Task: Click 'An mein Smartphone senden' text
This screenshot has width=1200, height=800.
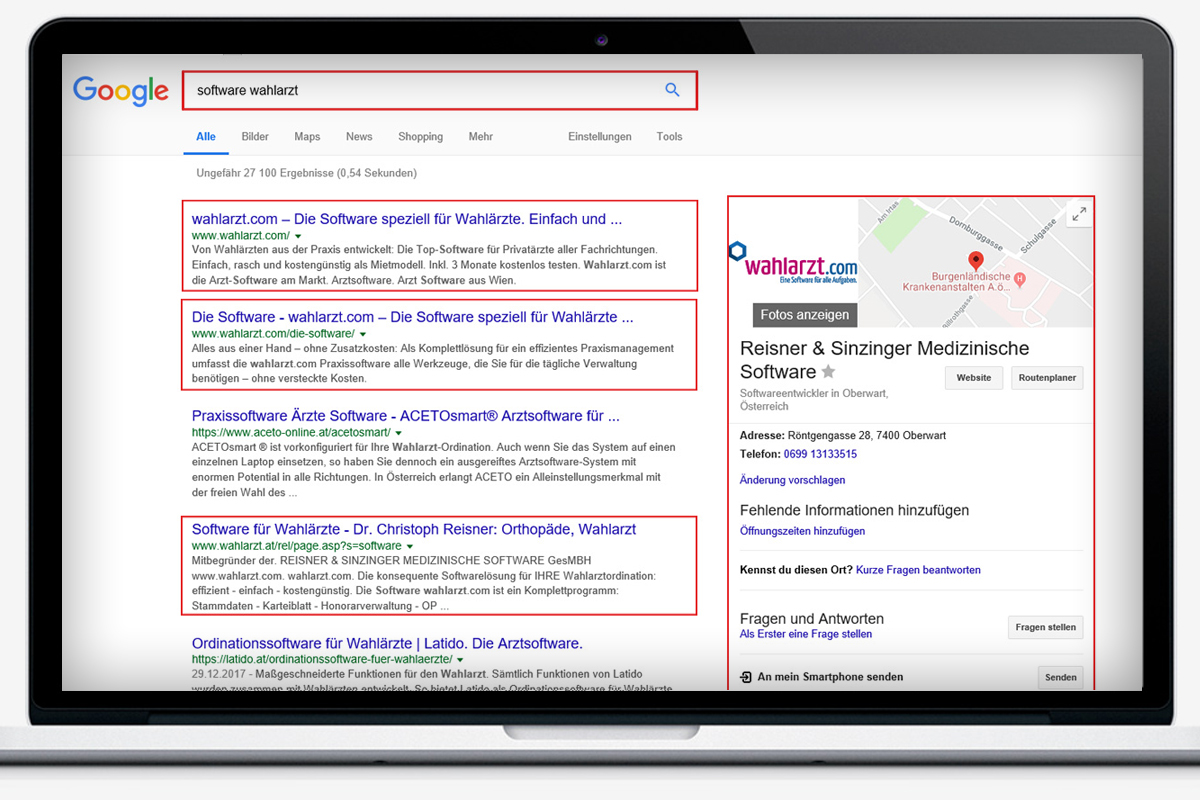Action: pyautogui.click(x=830, y=677)
